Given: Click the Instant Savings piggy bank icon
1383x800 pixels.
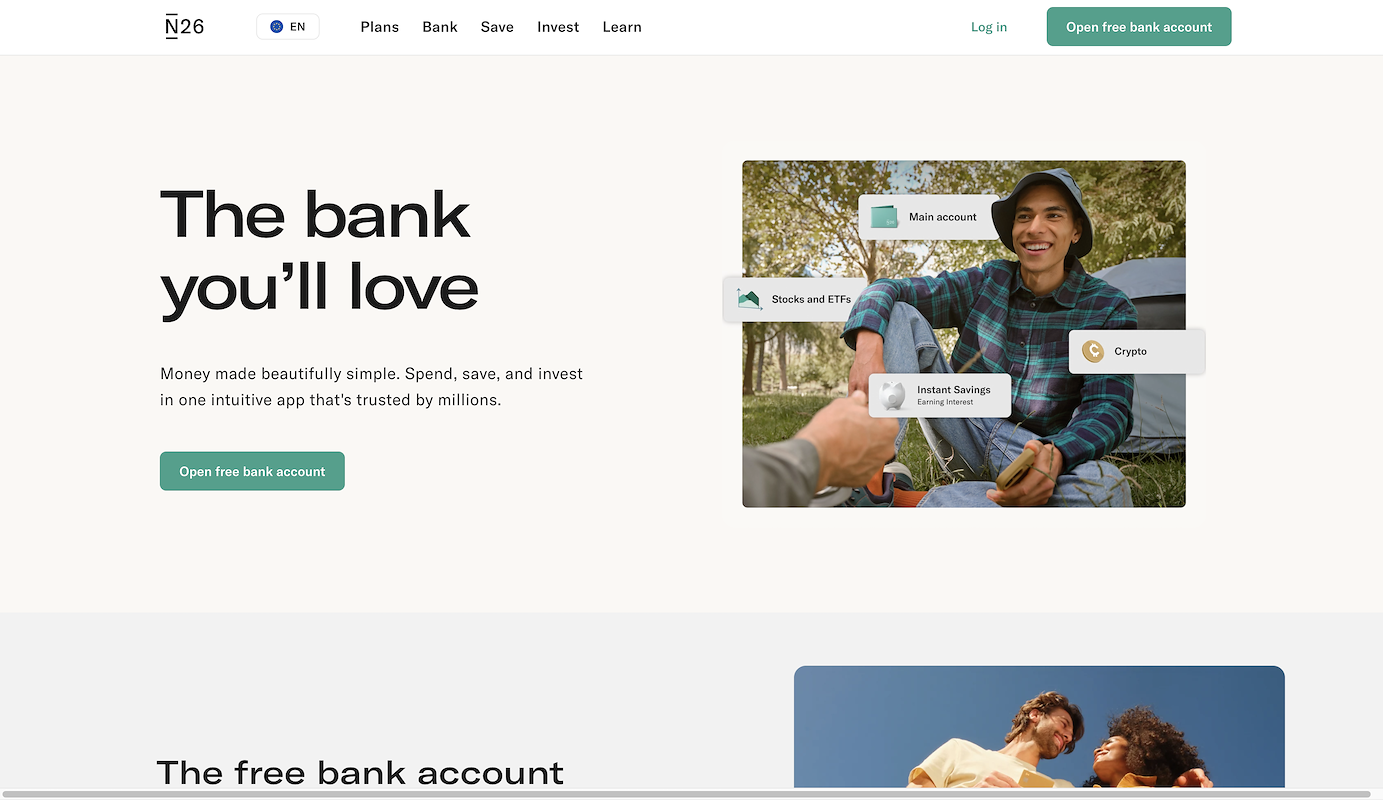Looking at the screenshot, I should pos(893,395).
